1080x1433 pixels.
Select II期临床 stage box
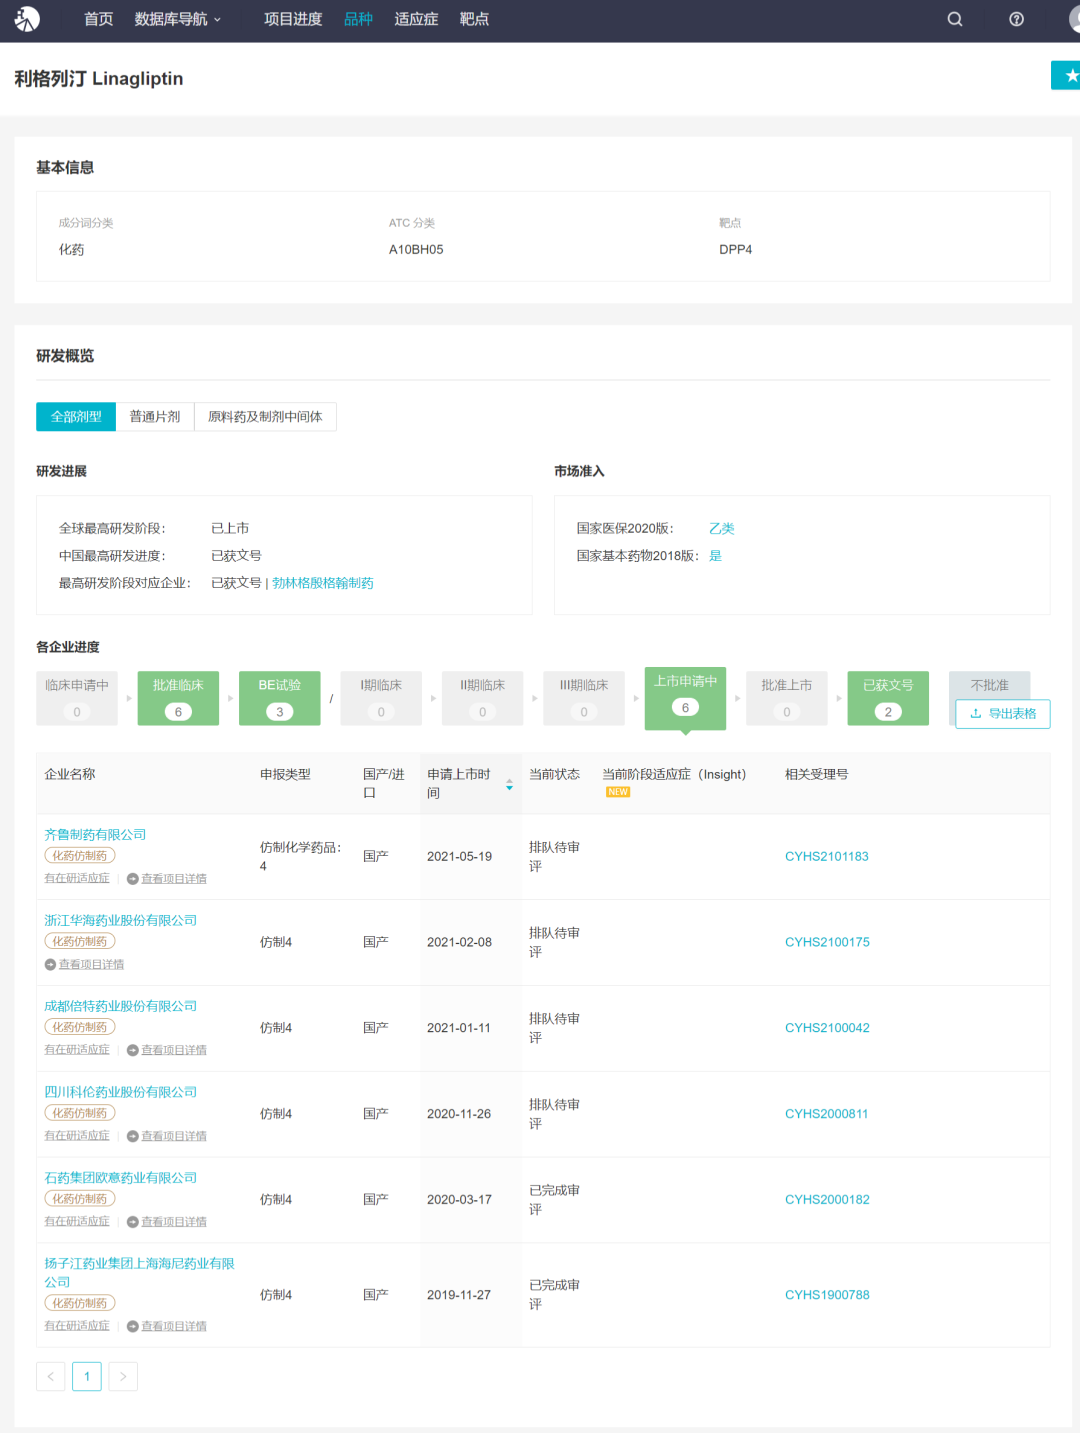pyautogui.click(x=483, y=698)
